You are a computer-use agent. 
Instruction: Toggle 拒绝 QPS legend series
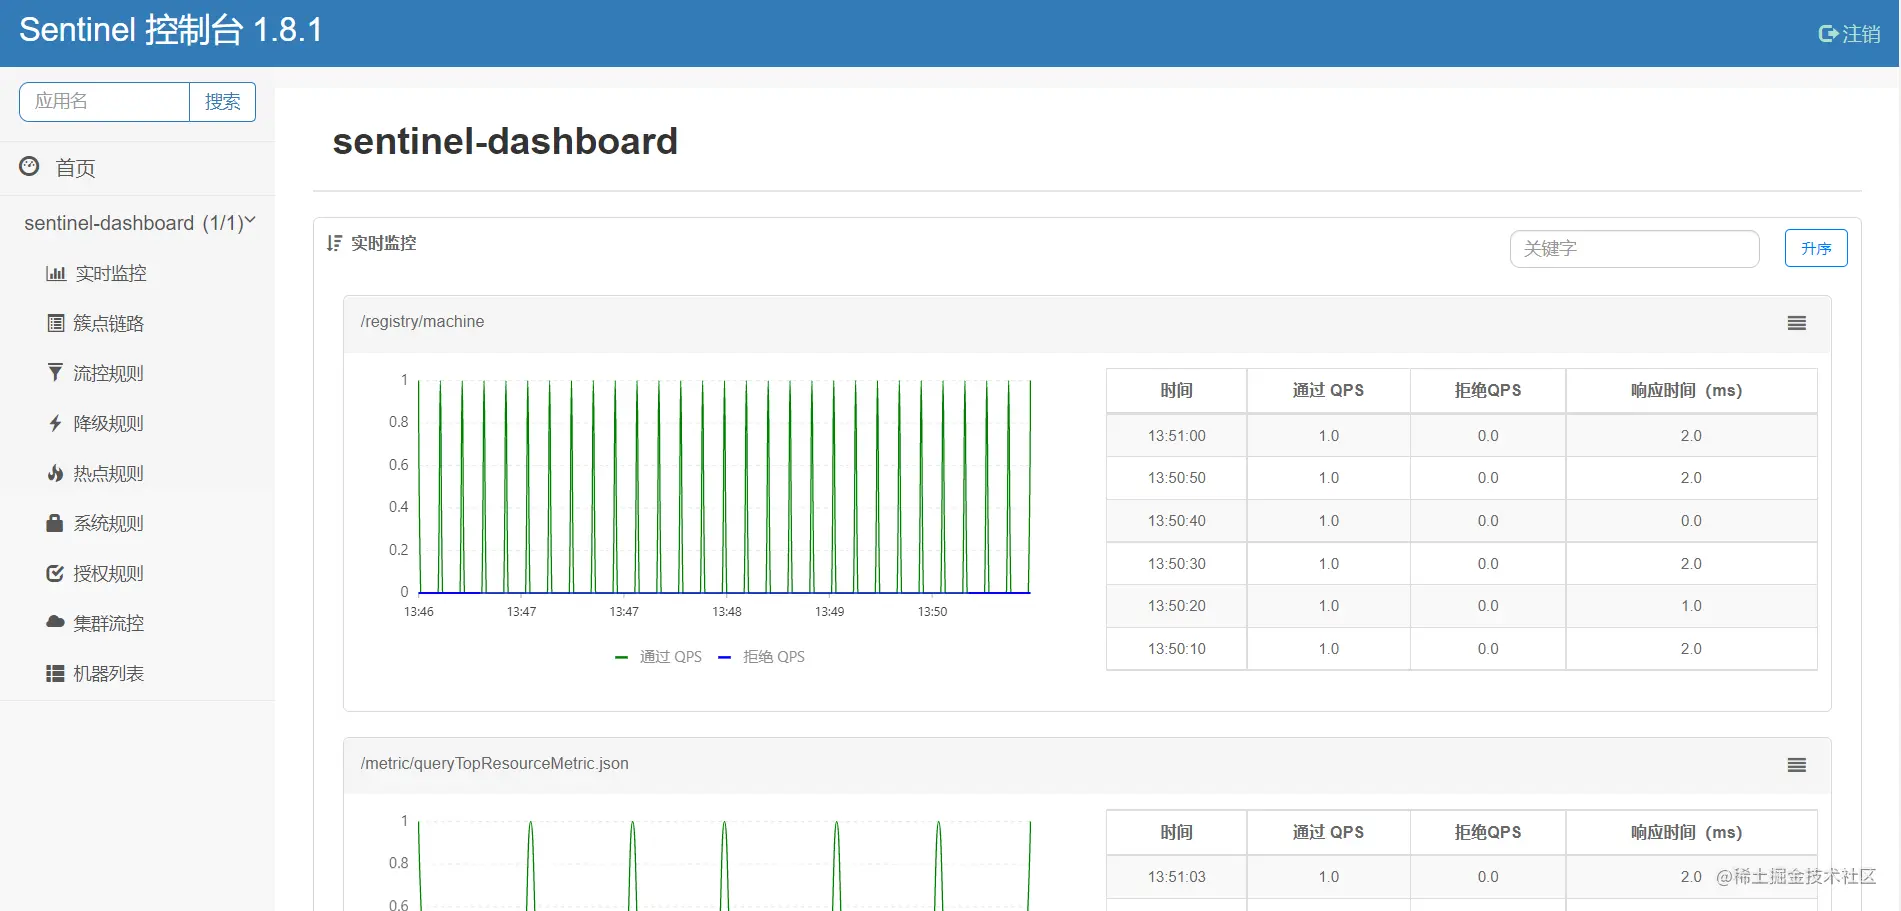[x=762, y=657]
